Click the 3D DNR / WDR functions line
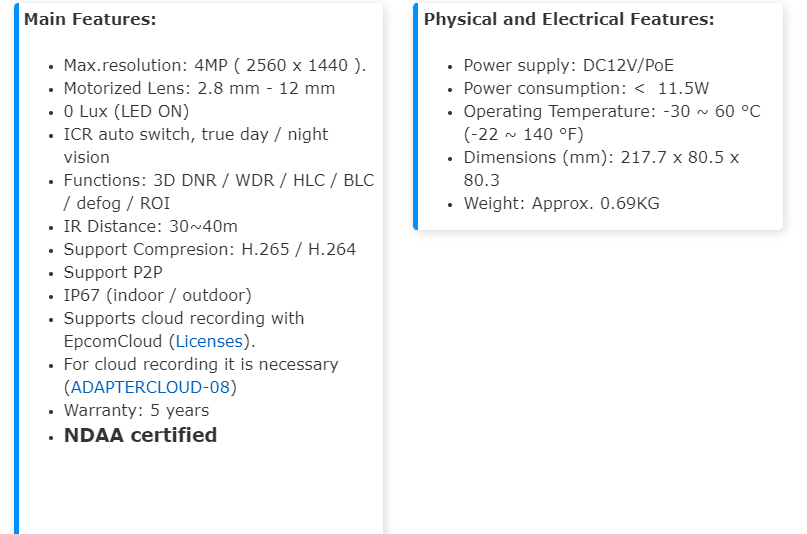 pos(218,180)
